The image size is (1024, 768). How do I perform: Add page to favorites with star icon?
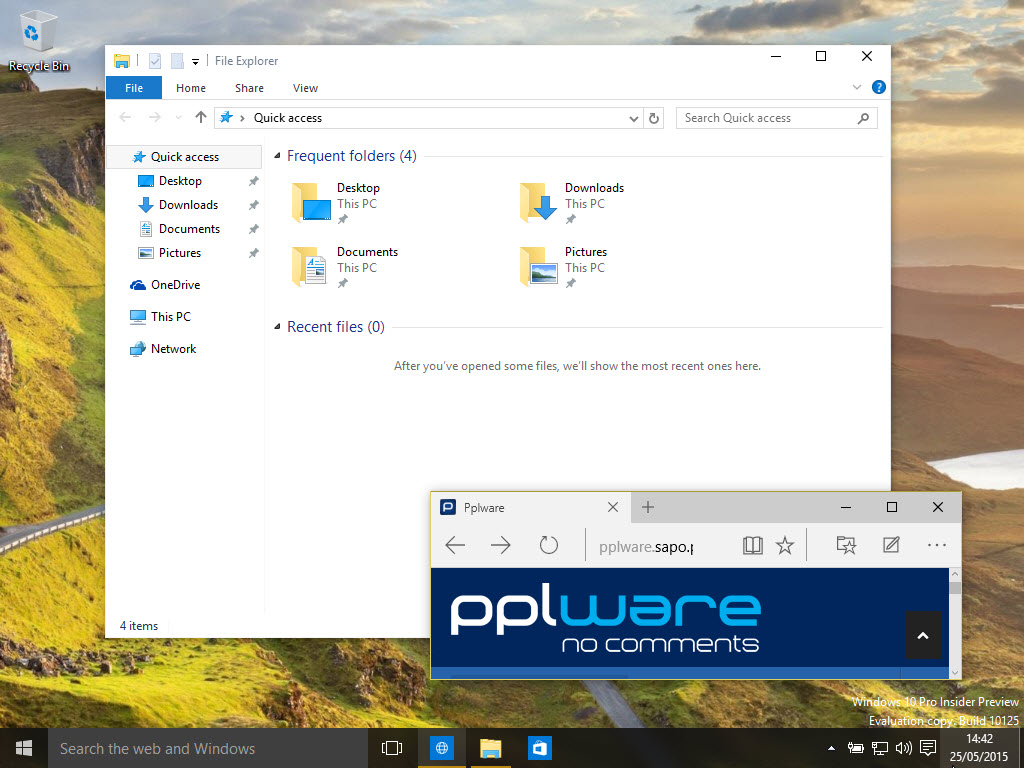tap(785, 545)
